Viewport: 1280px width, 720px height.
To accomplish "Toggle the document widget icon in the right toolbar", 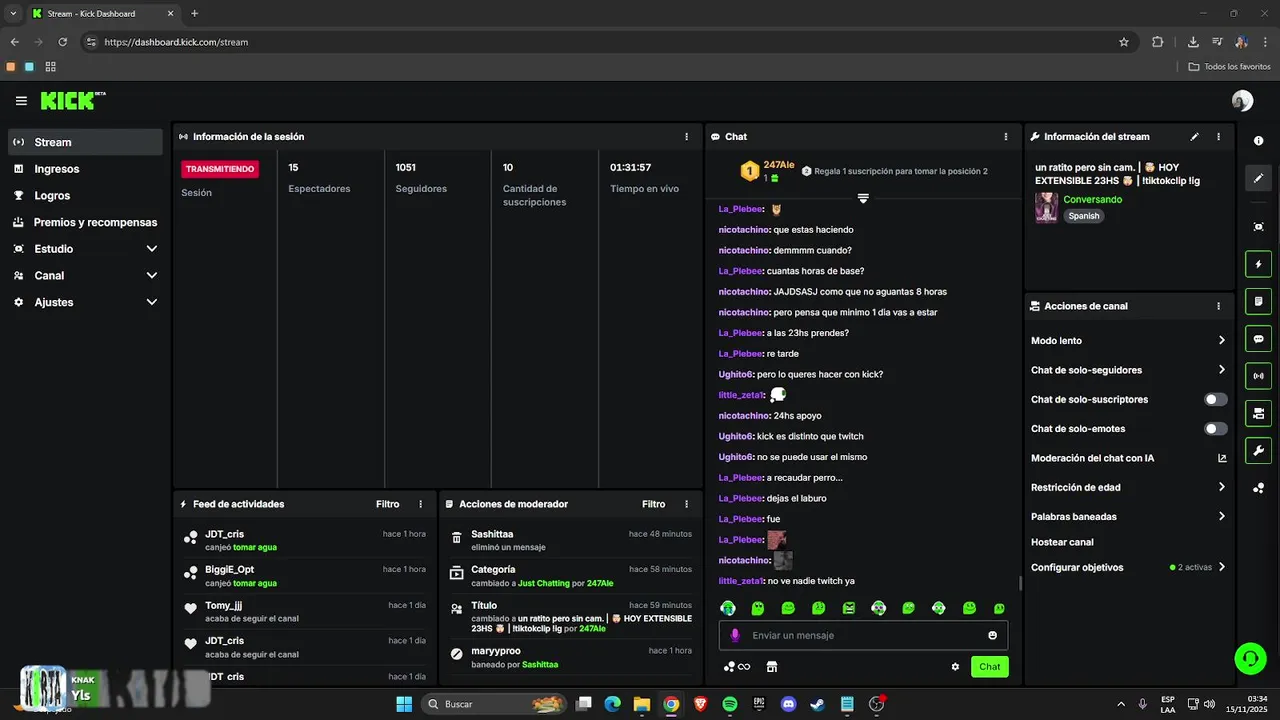I will 1259,301.
